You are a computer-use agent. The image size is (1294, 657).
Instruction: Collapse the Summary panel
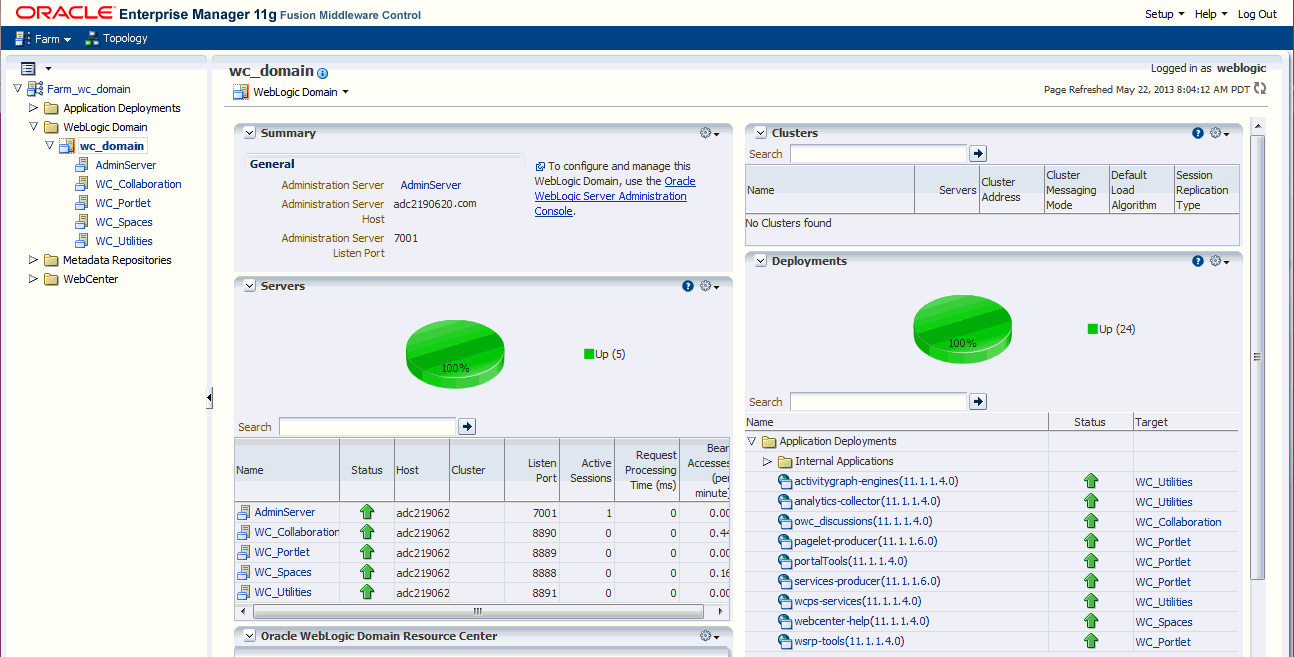coord(250,133)
